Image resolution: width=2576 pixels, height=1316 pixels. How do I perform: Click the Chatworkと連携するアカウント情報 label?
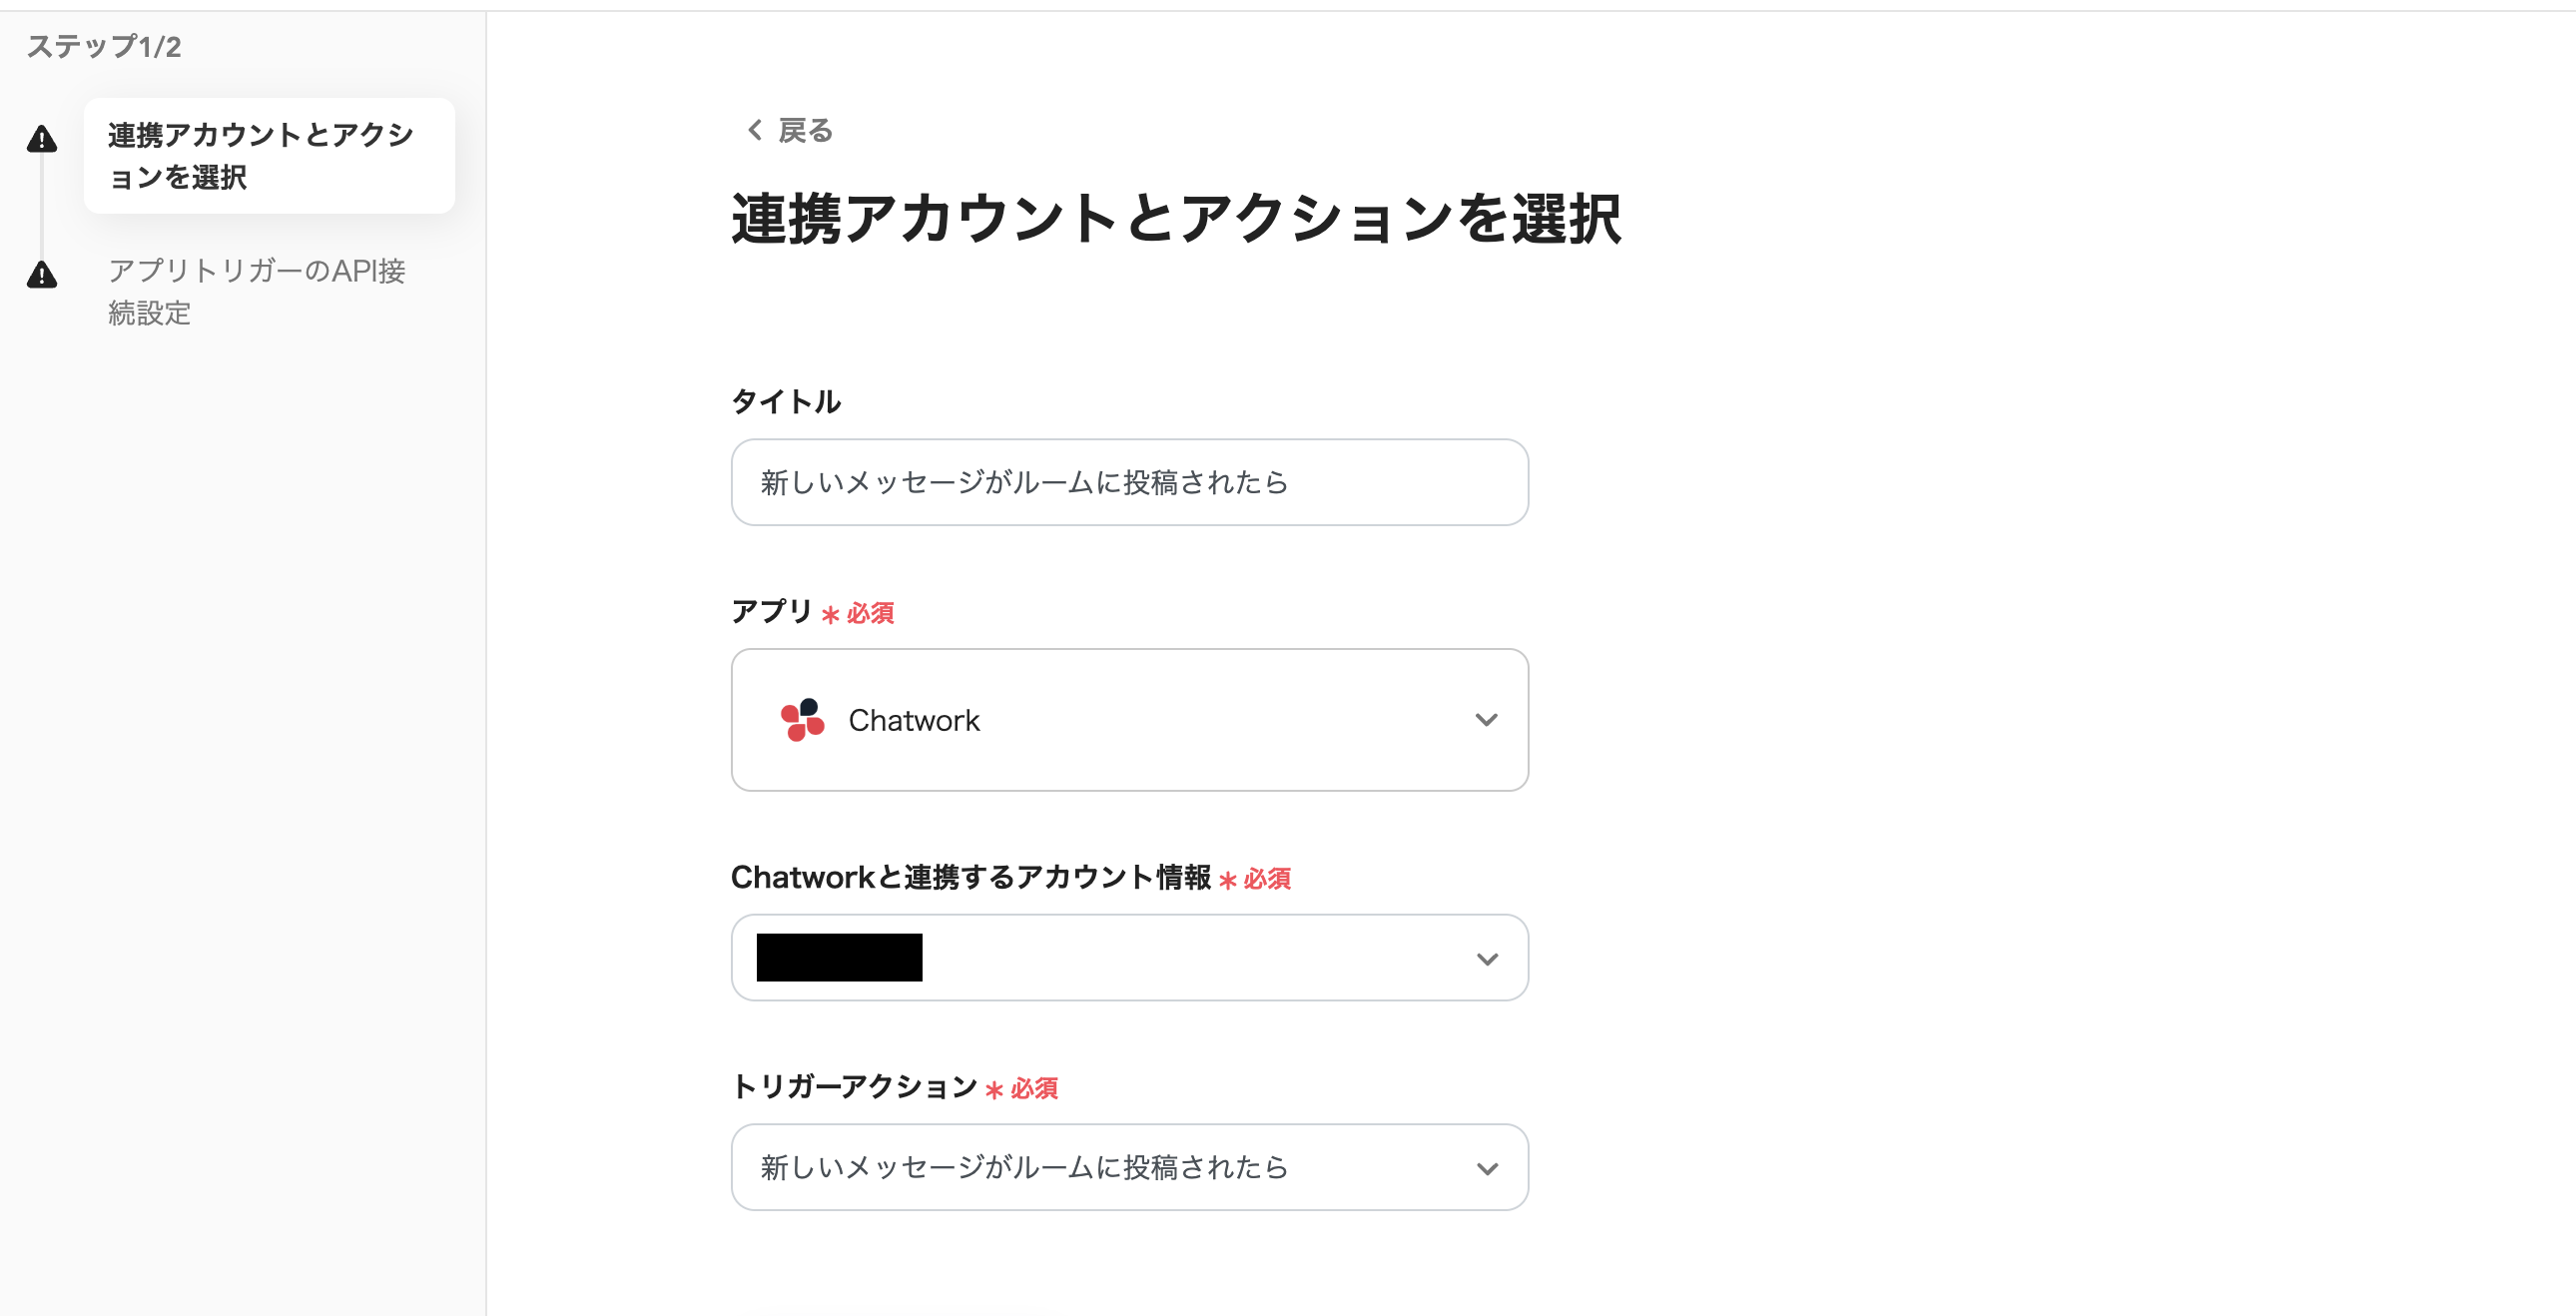click(x=970, y=877)
